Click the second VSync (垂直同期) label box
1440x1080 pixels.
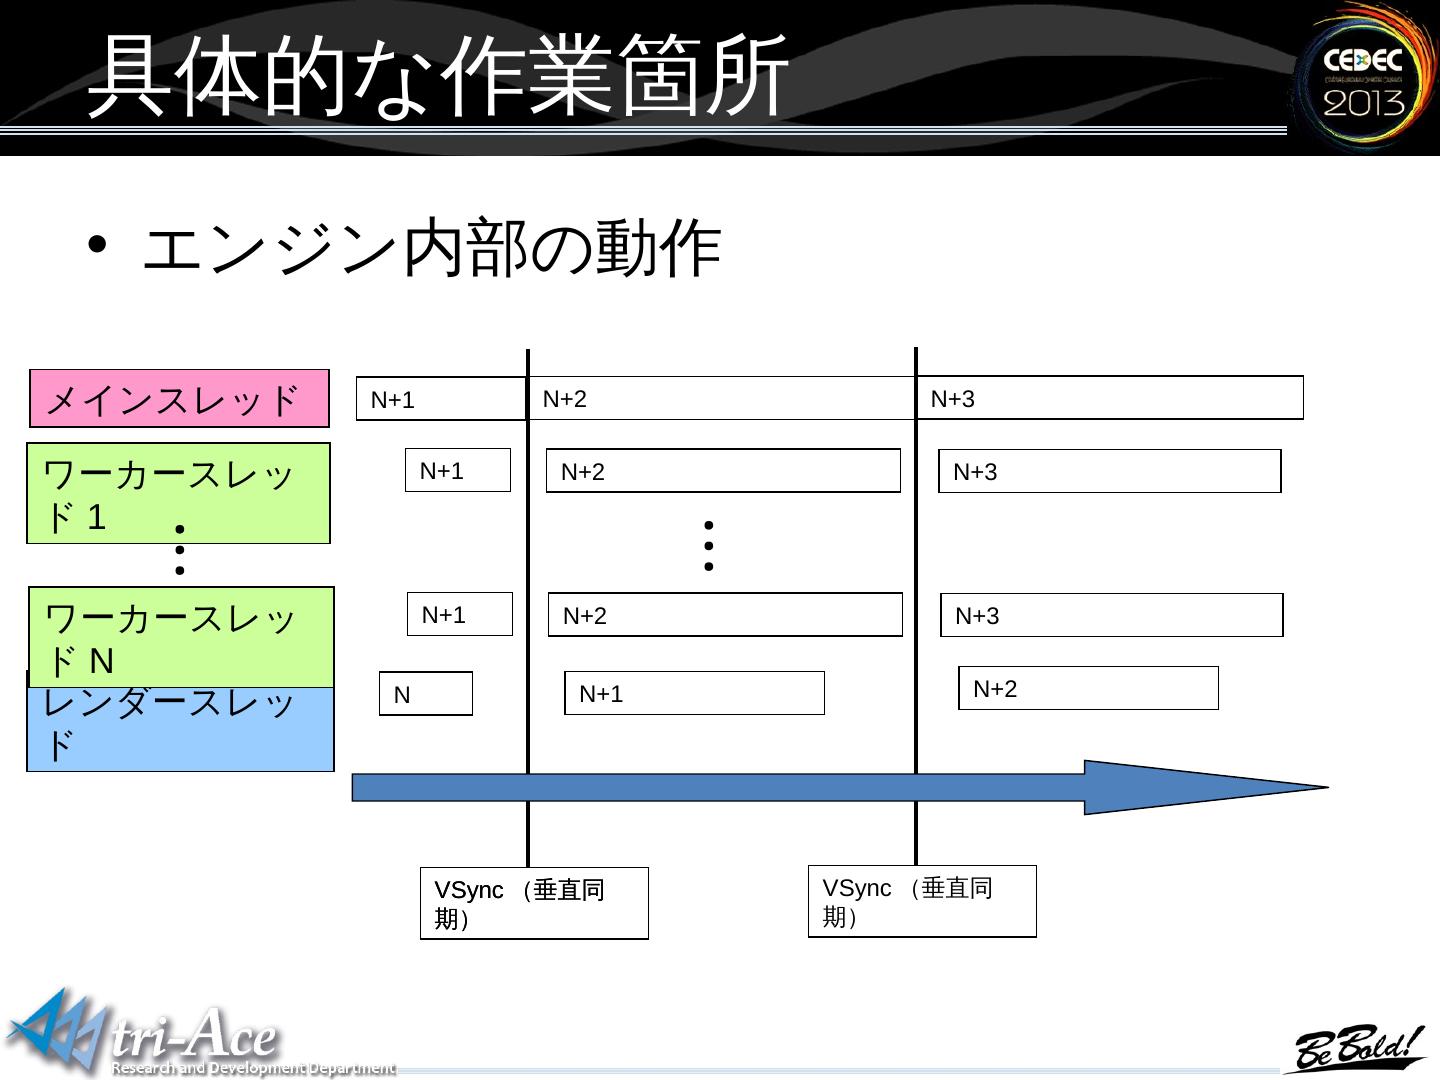click(x=922, y=901)
